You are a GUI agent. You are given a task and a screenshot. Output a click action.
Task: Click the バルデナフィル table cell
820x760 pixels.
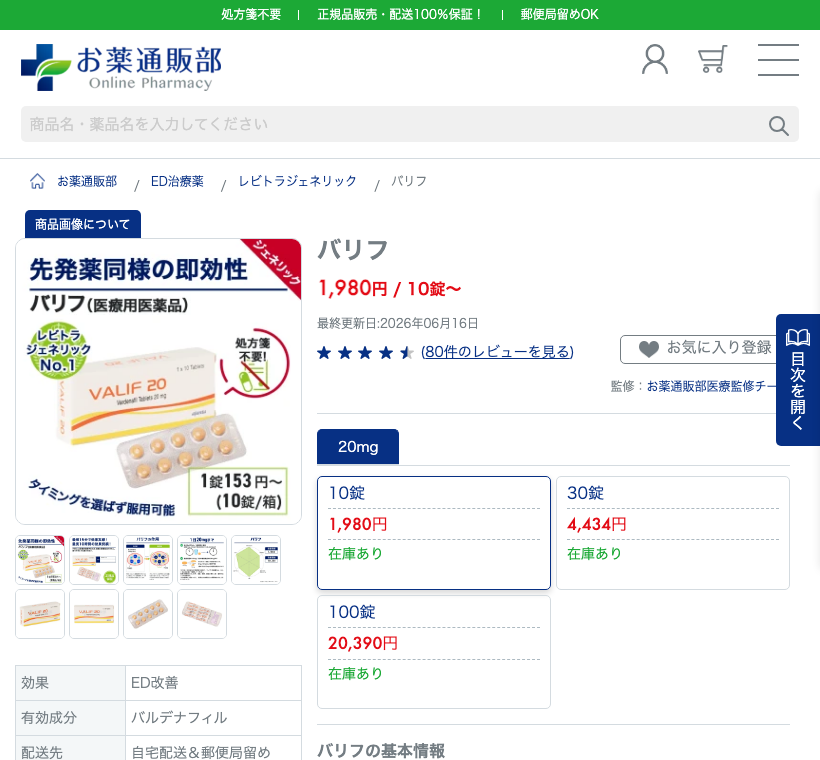(x=213, y=718)
